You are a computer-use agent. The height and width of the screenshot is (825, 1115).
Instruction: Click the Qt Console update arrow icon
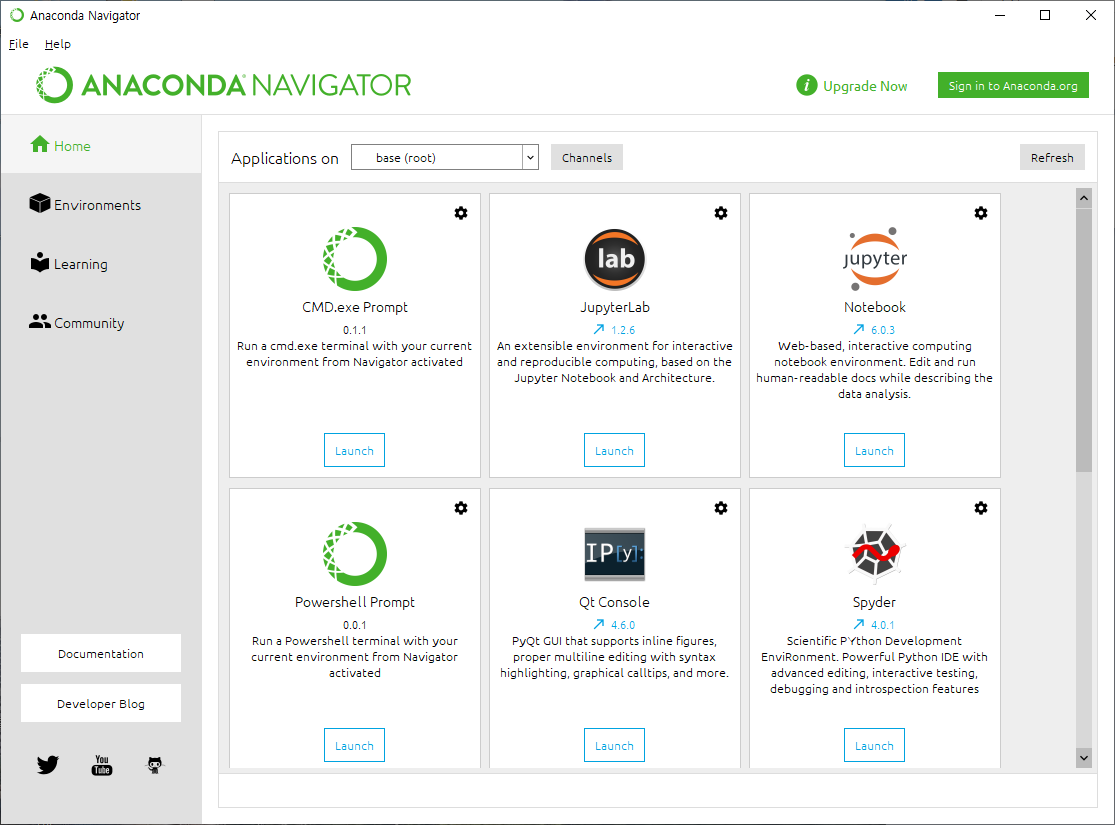tap(599, 624)
